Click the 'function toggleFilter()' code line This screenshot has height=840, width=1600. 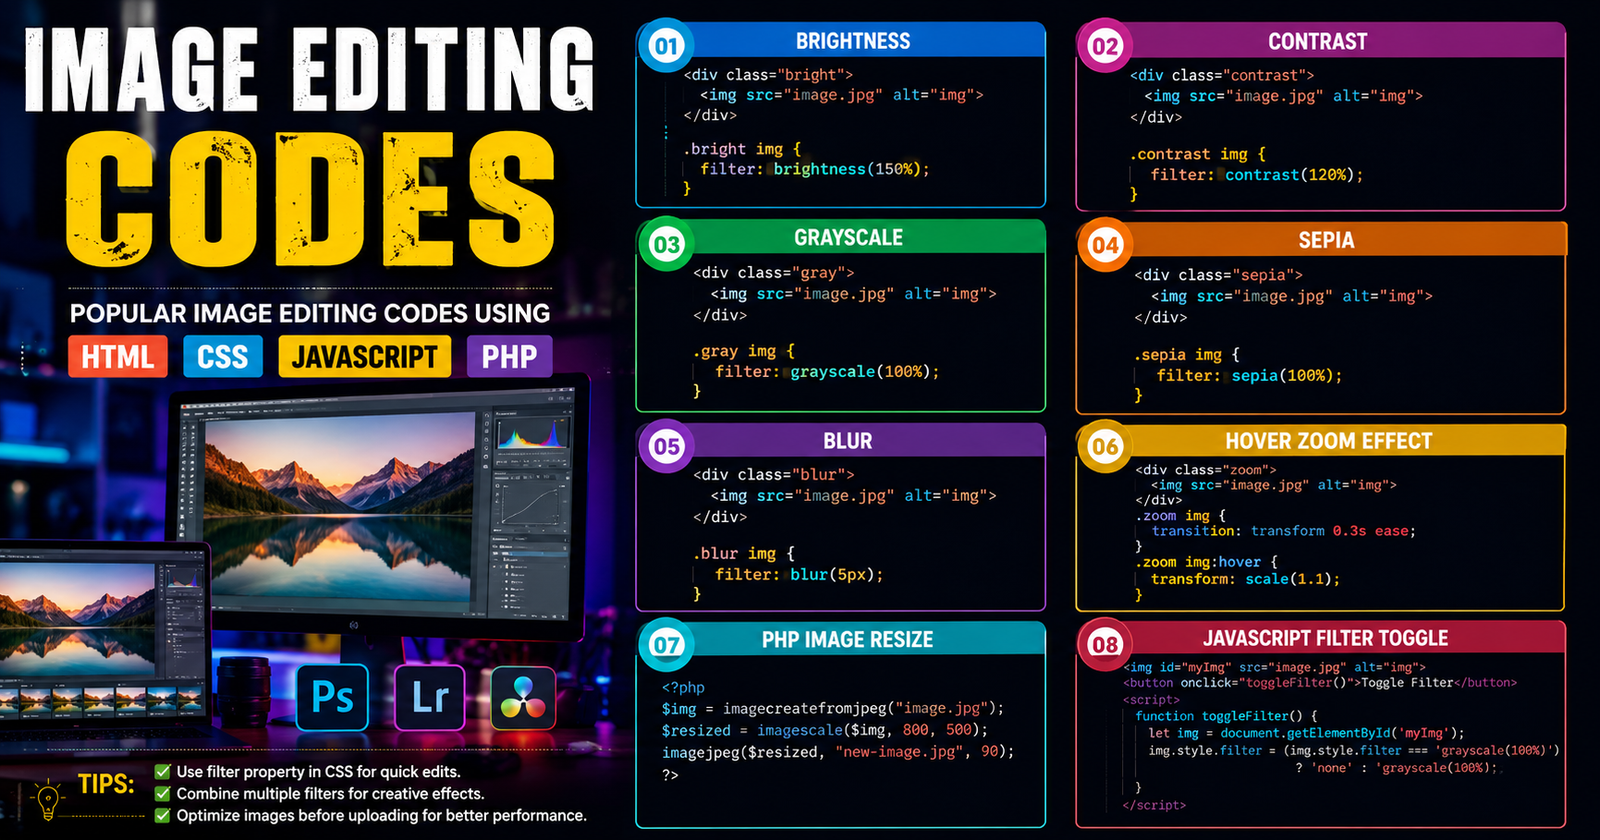(x=1227, y=716)
